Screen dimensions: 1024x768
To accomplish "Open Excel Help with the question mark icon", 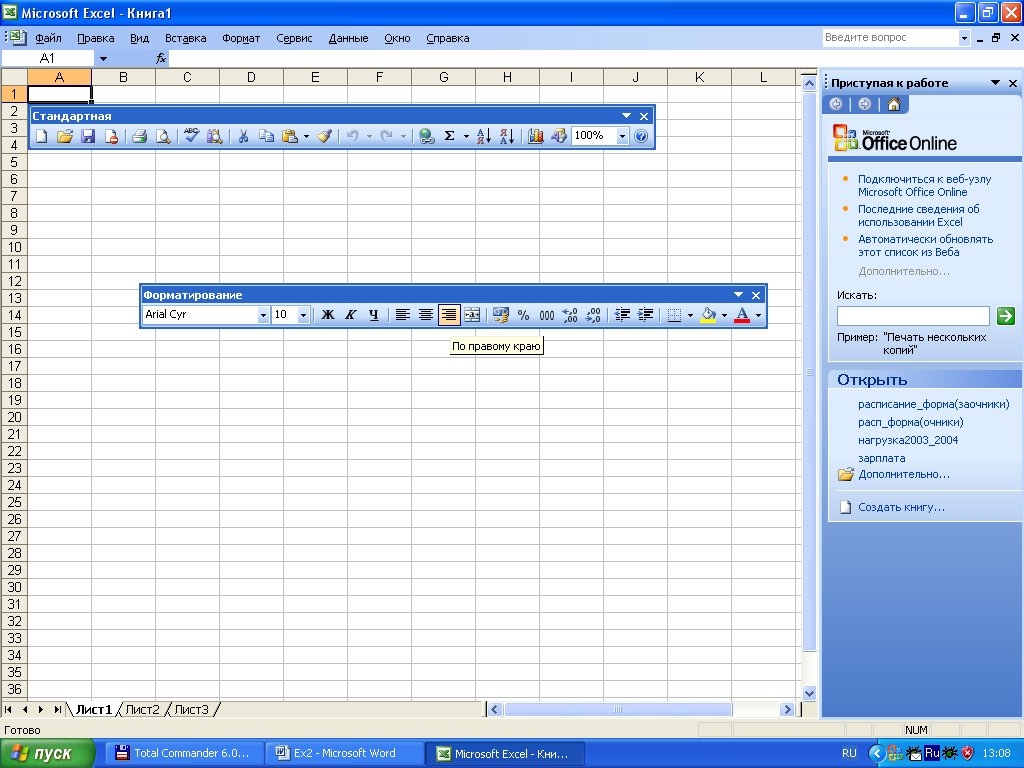I will pyautogui.click(x=641, y=136).
